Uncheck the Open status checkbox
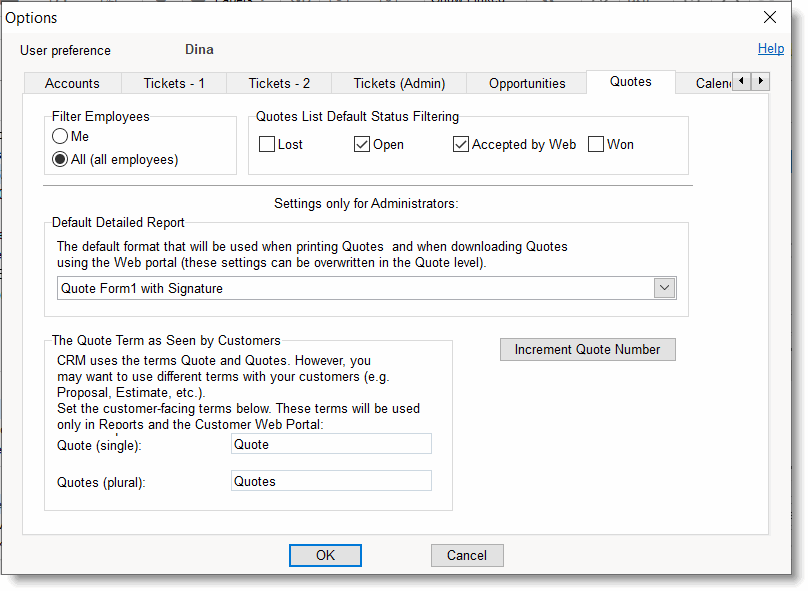This screenshot has width=808, height=591. click(362, 144)
